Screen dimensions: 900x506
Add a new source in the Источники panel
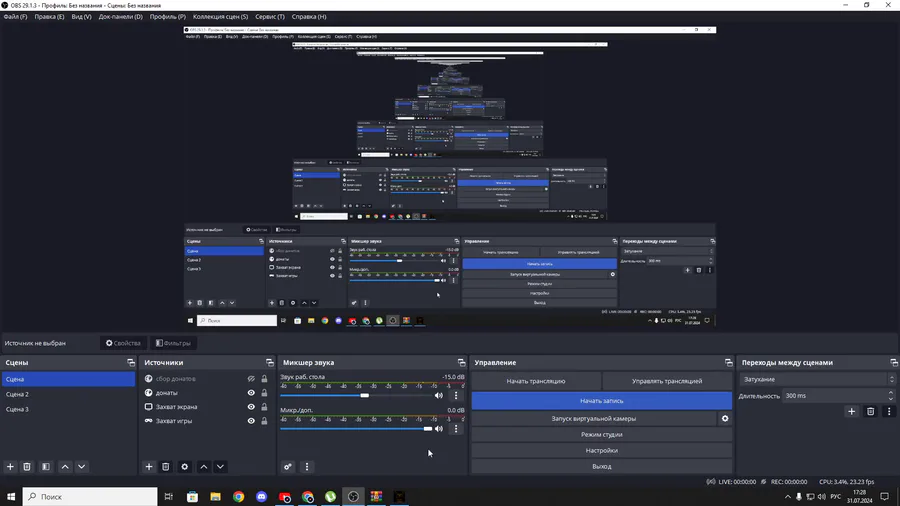(149, 467)
